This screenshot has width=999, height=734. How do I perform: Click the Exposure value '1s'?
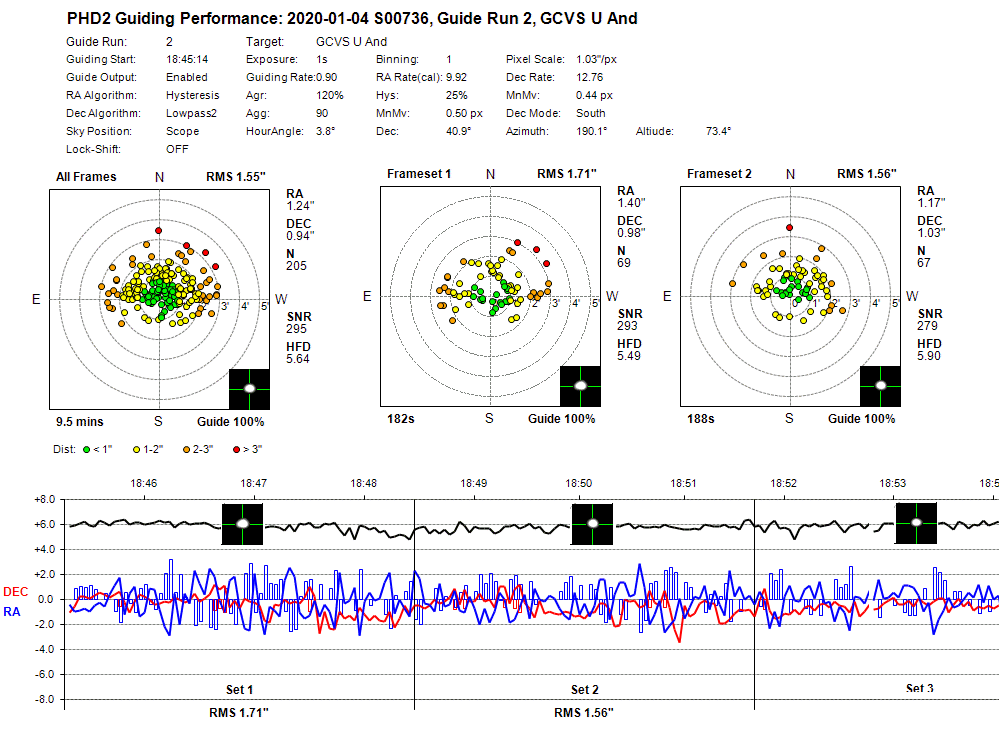coord(322,59)
